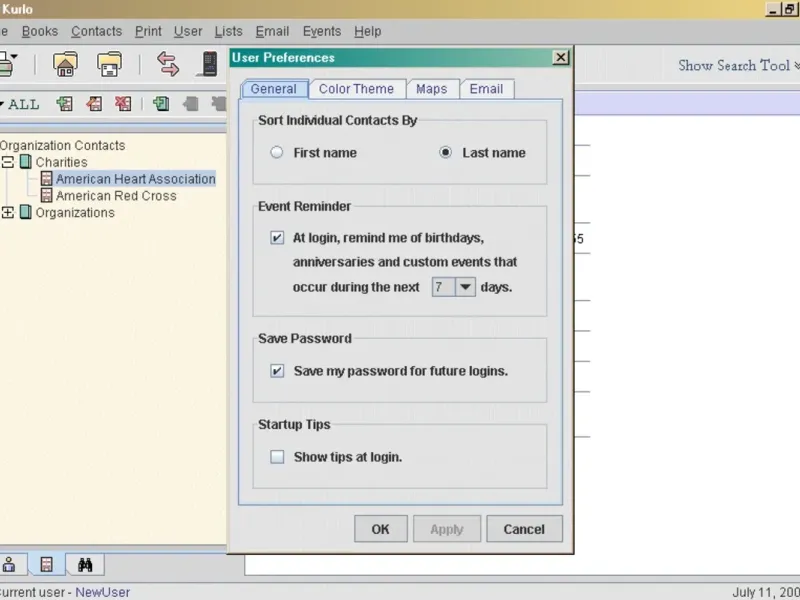Close the User Preferences dialog
Image resolution: width=800 pixels, height=600 pixels.
pos(561,57)
